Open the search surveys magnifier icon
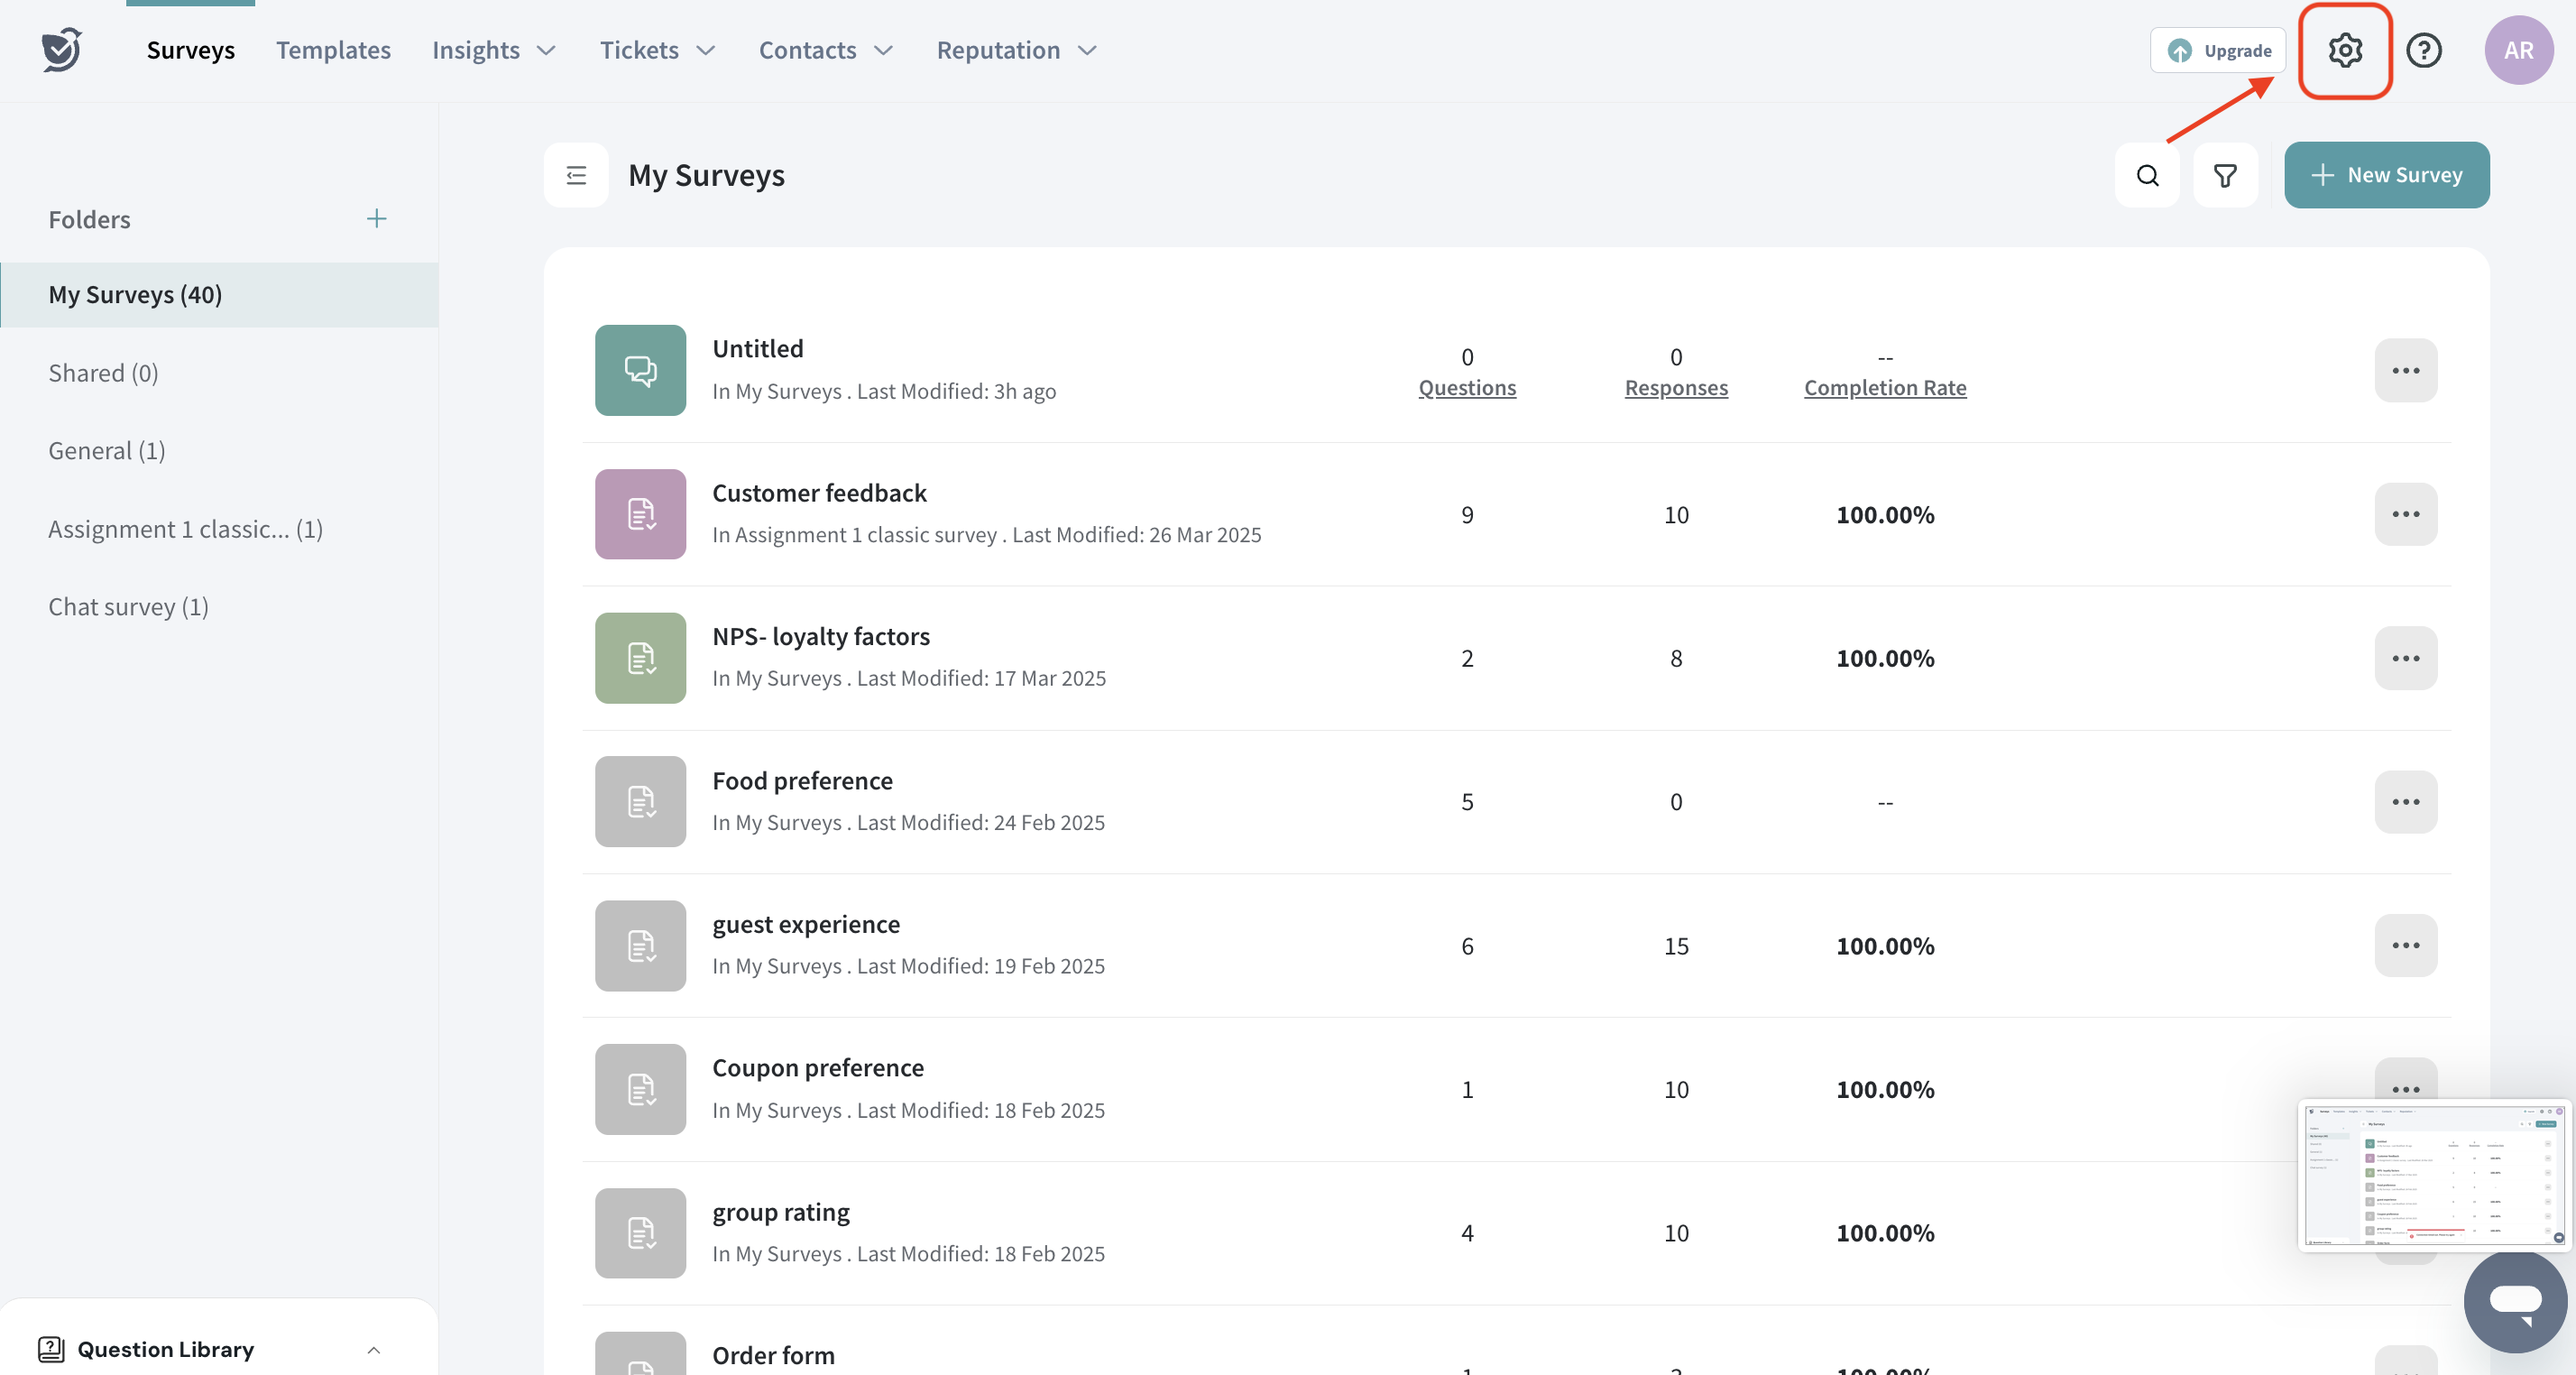 [2147, 176]
